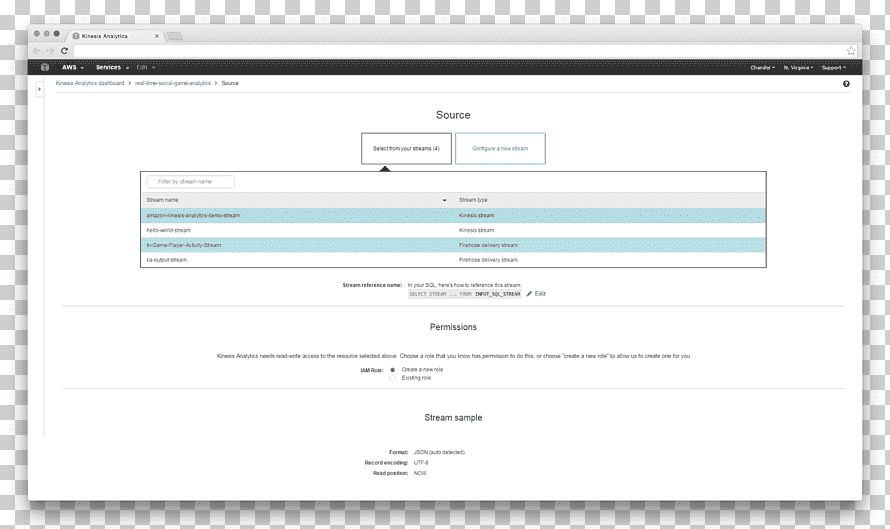Open a new browser tab
890x529 pixels.
click(175, 36)
